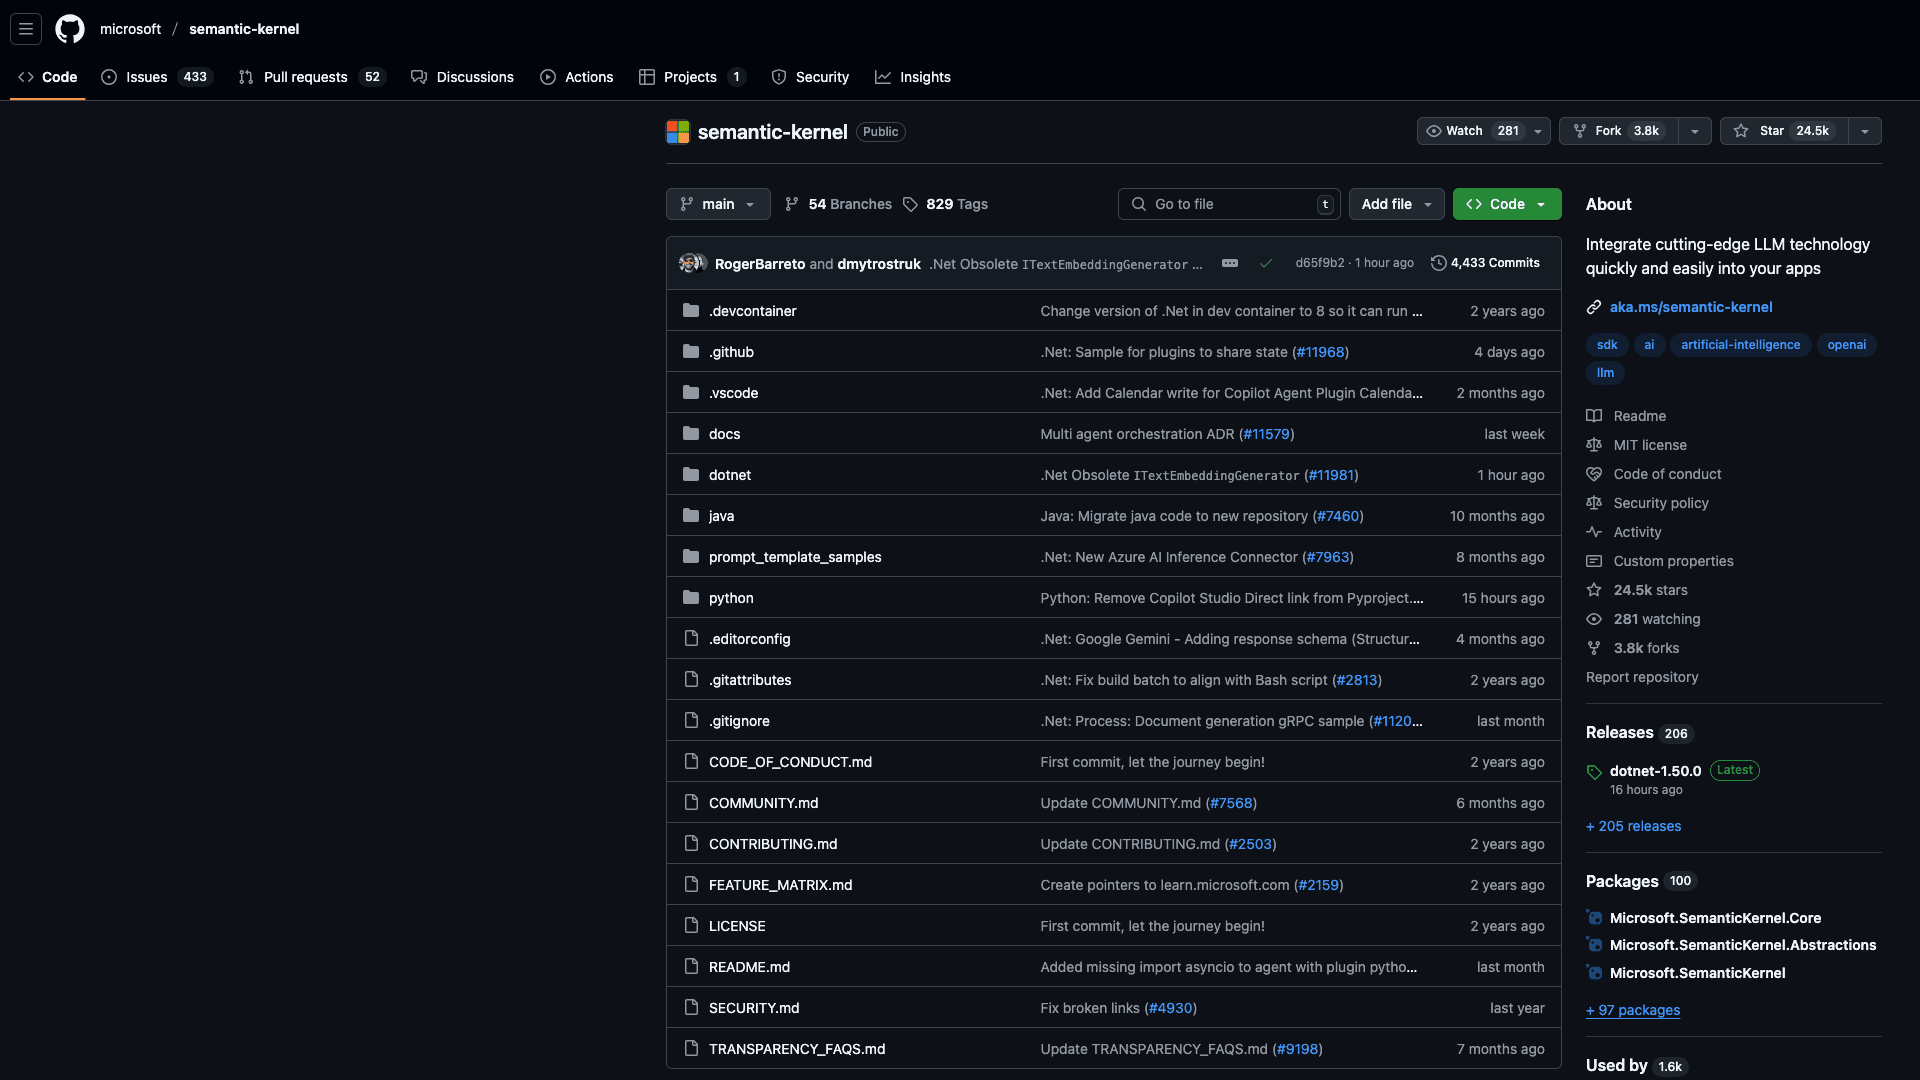Open the python folder

(x=731, y=598)
